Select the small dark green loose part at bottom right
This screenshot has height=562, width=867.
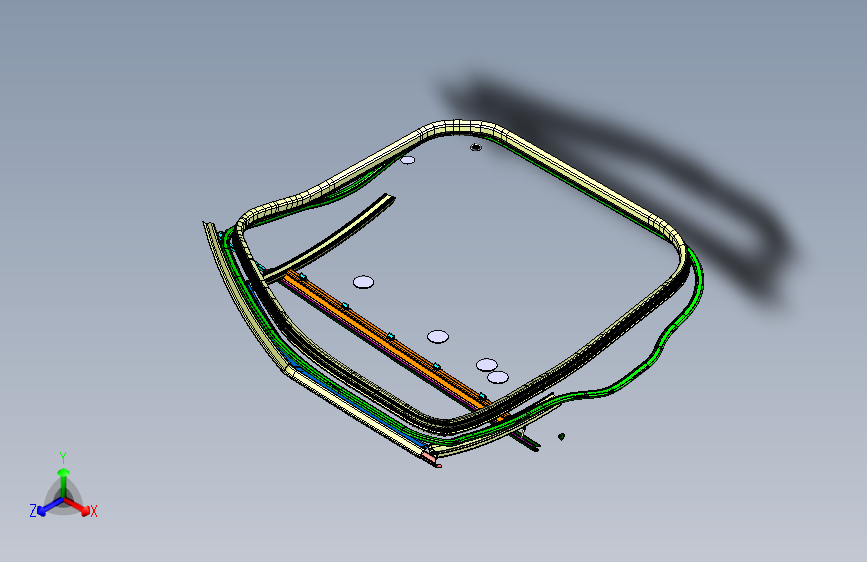coord(561,436)
